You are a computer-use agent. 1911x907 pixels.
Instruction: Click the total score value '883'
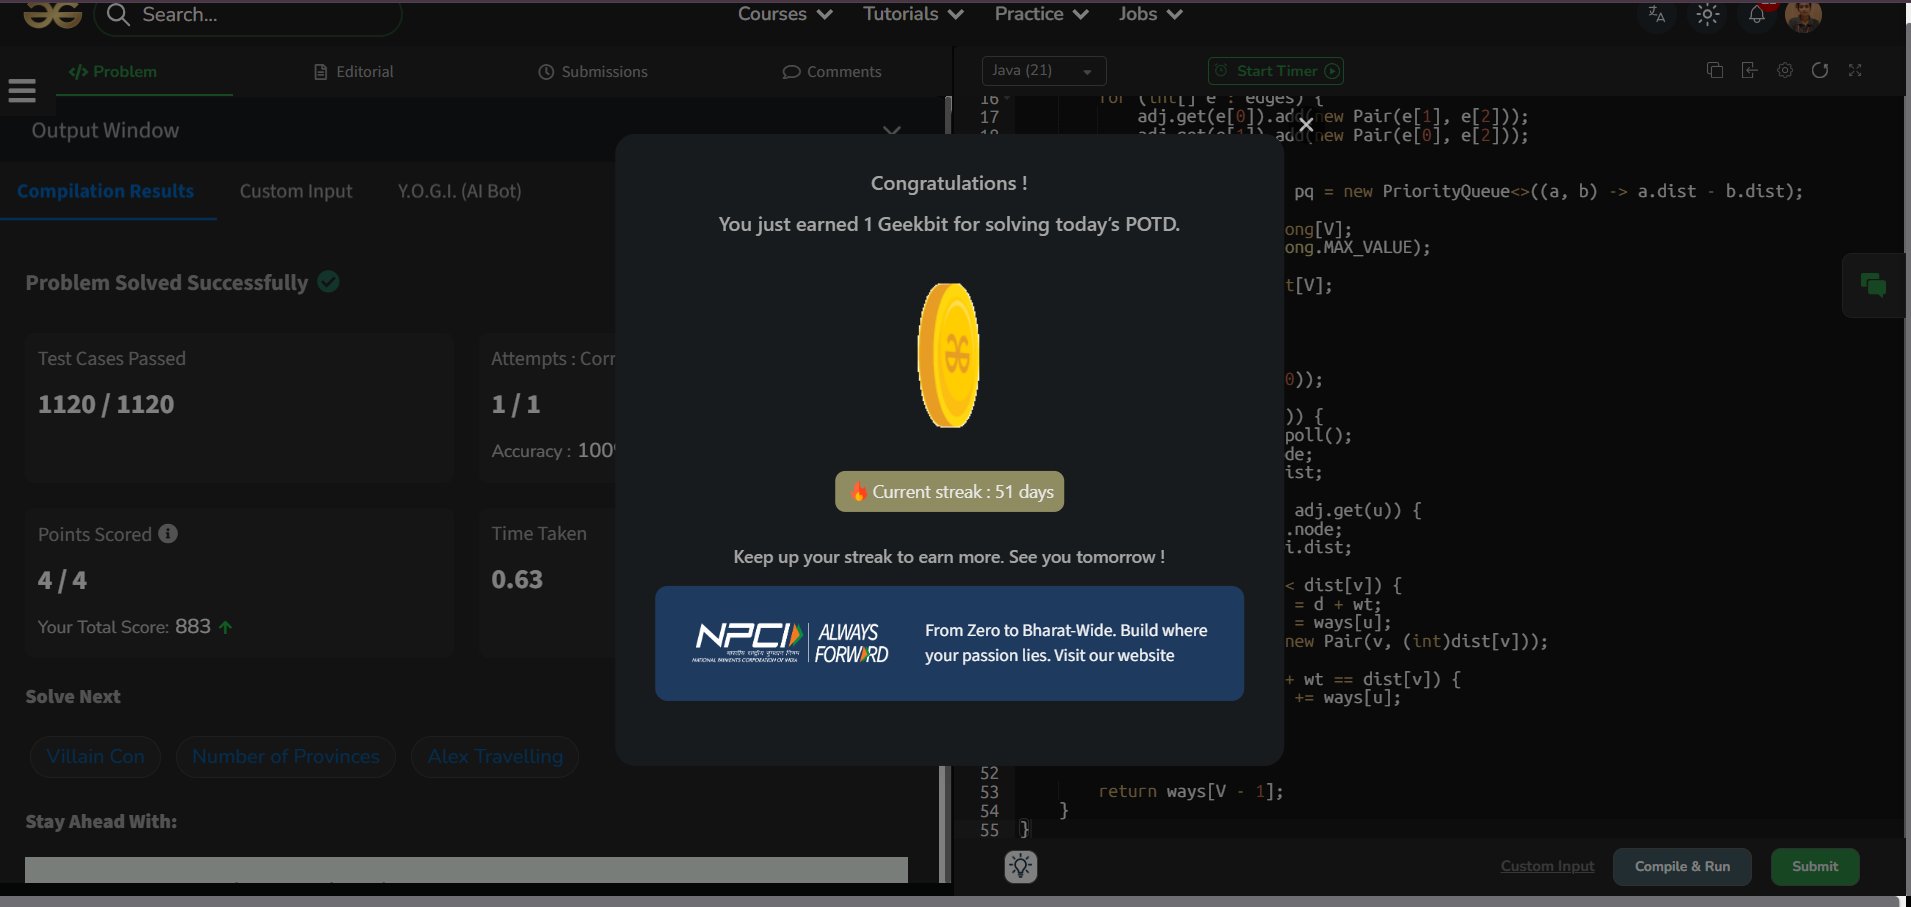tap(193, 627)
